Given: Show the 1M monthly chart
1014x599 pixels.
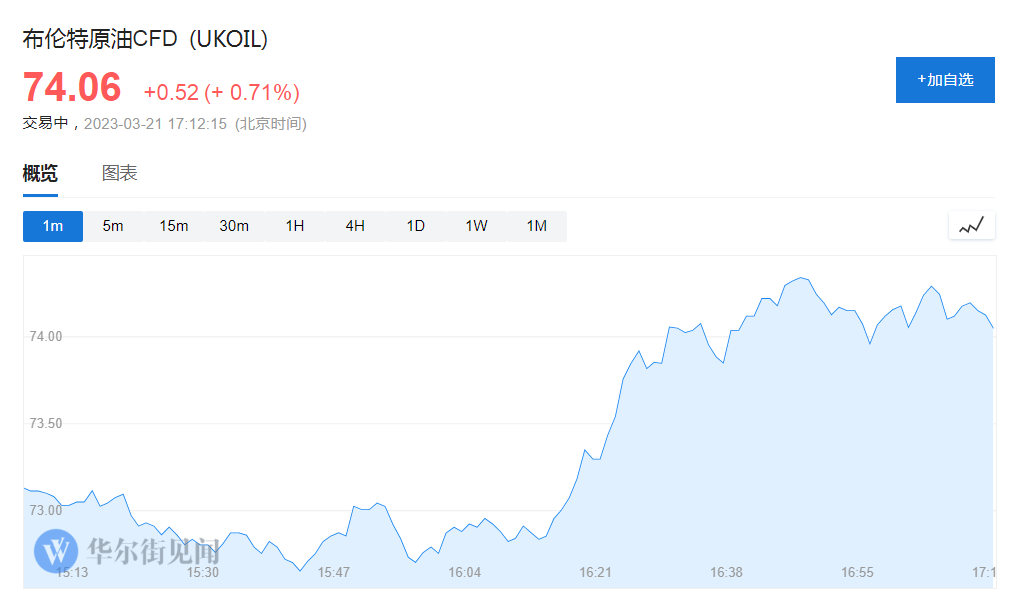Looking at the screenshot, I should pyautogui.click(x=537, y=226).
